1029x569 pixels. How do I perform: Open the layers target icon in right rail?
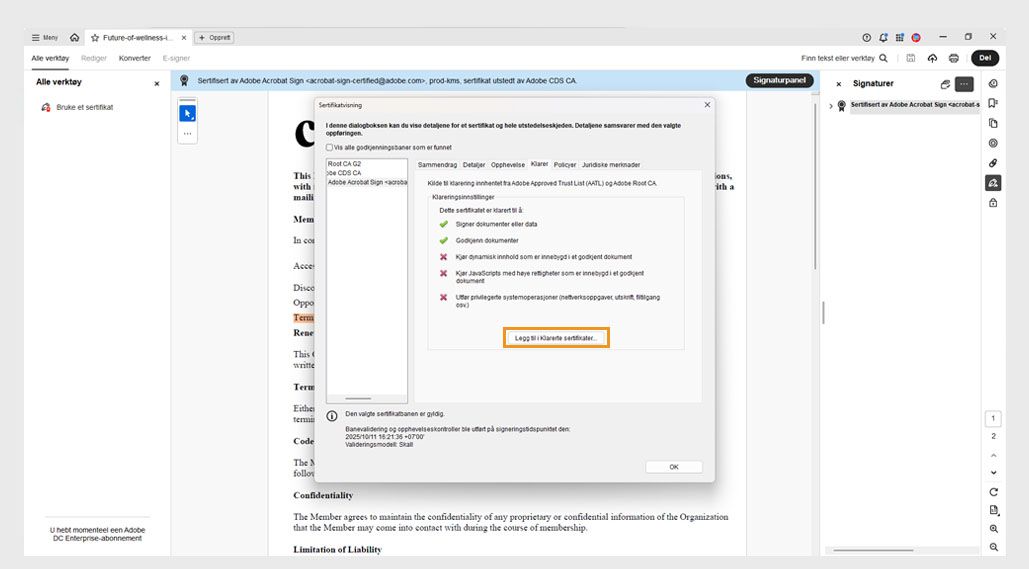click(x=993, y=143)
